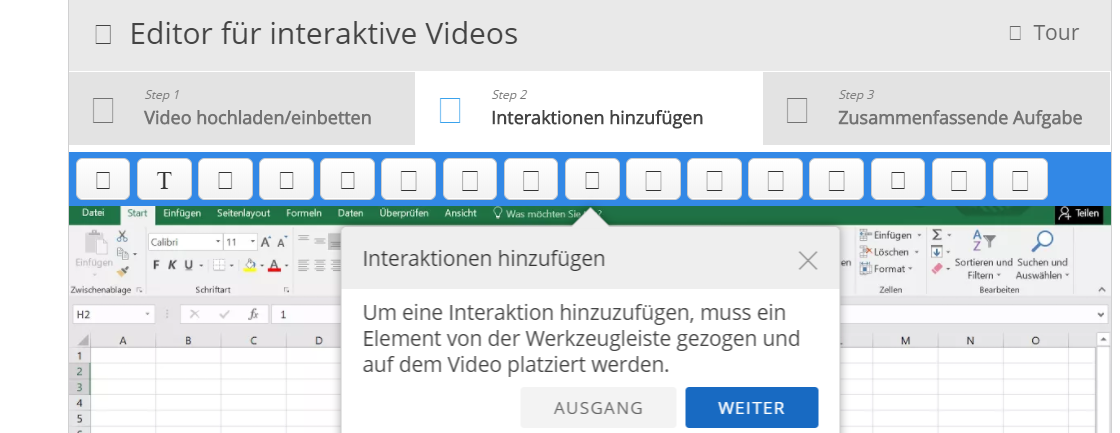Viewport: 1120px width, 433px height.
Task: Start the Tour link
Action: [x=1044, y=33]
